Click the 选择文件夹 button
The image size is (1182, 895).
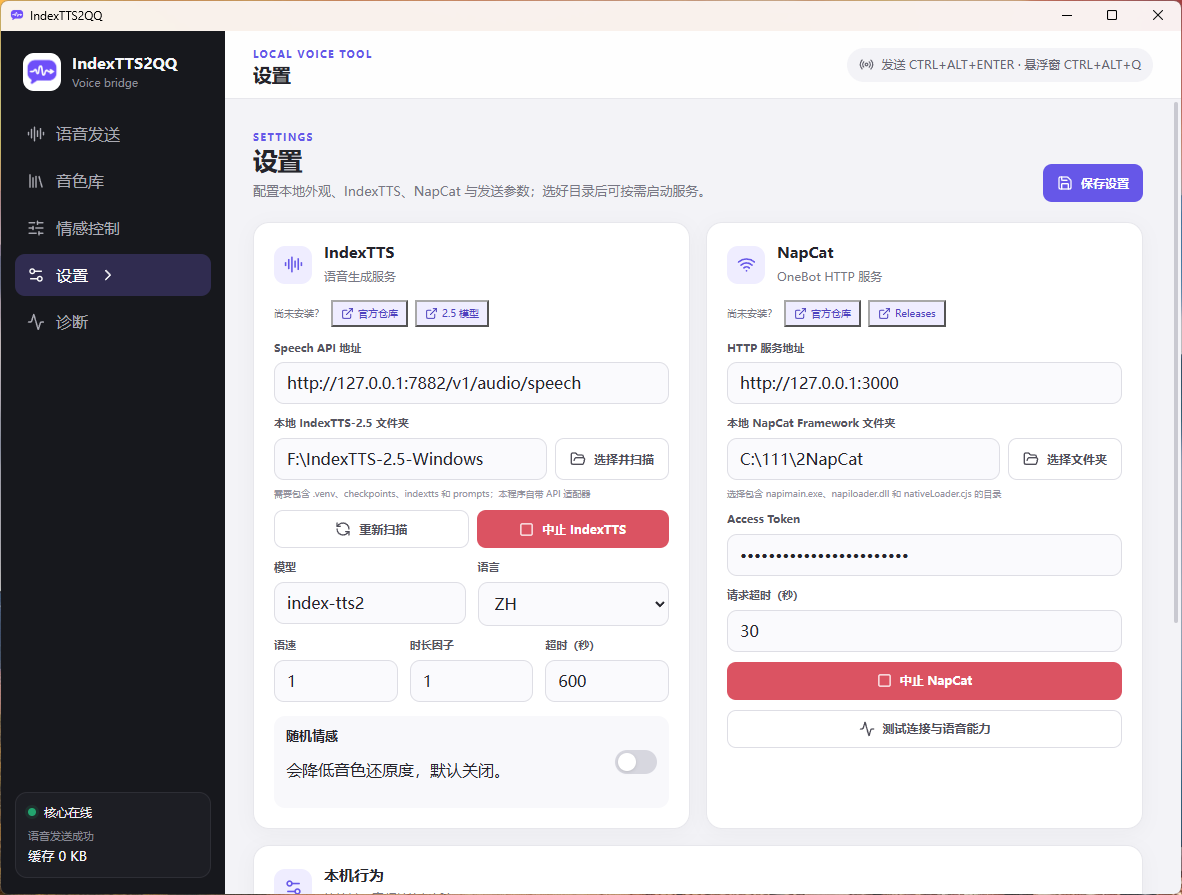click(1065, 459)
